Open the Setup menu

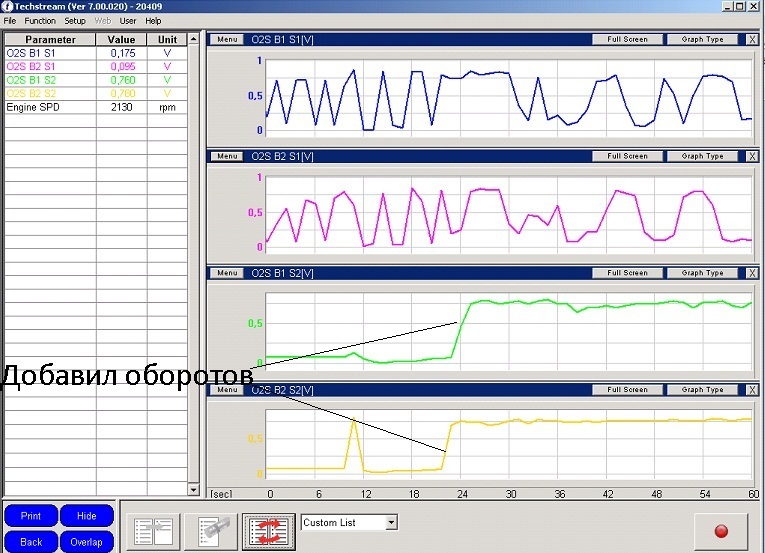[x=75, y=20]
